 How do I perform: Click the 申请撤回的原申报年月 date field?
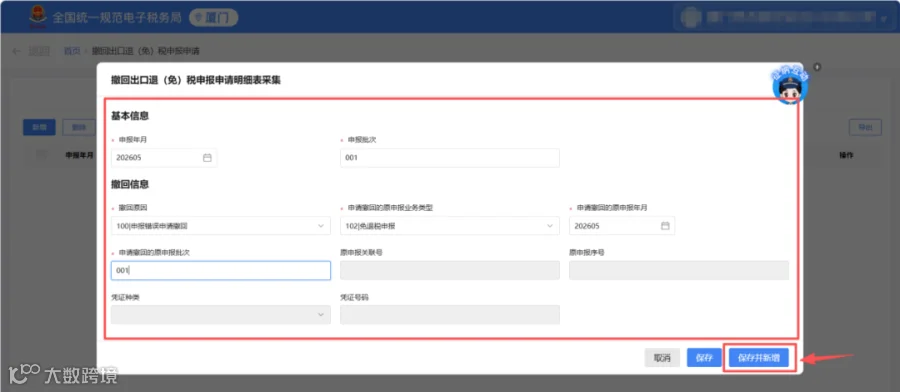[x=622, y=226]
